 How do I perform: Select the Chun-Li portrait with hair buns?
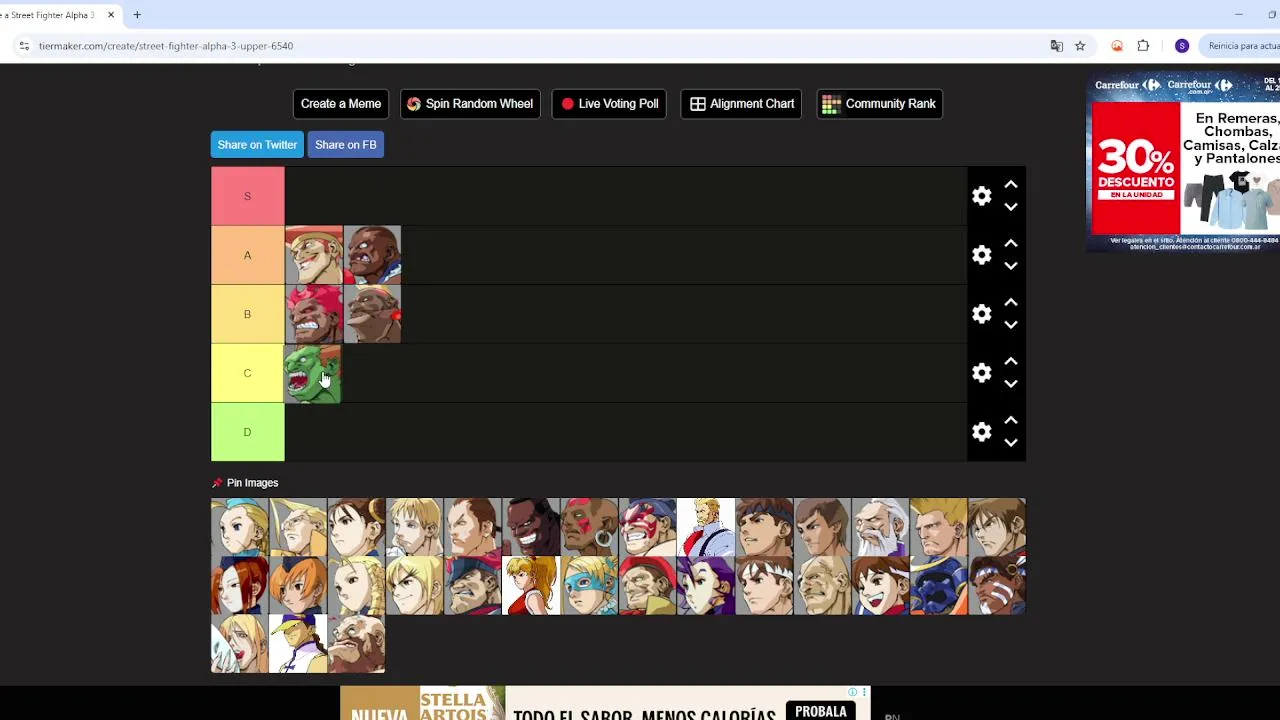(x=356, y=527)
